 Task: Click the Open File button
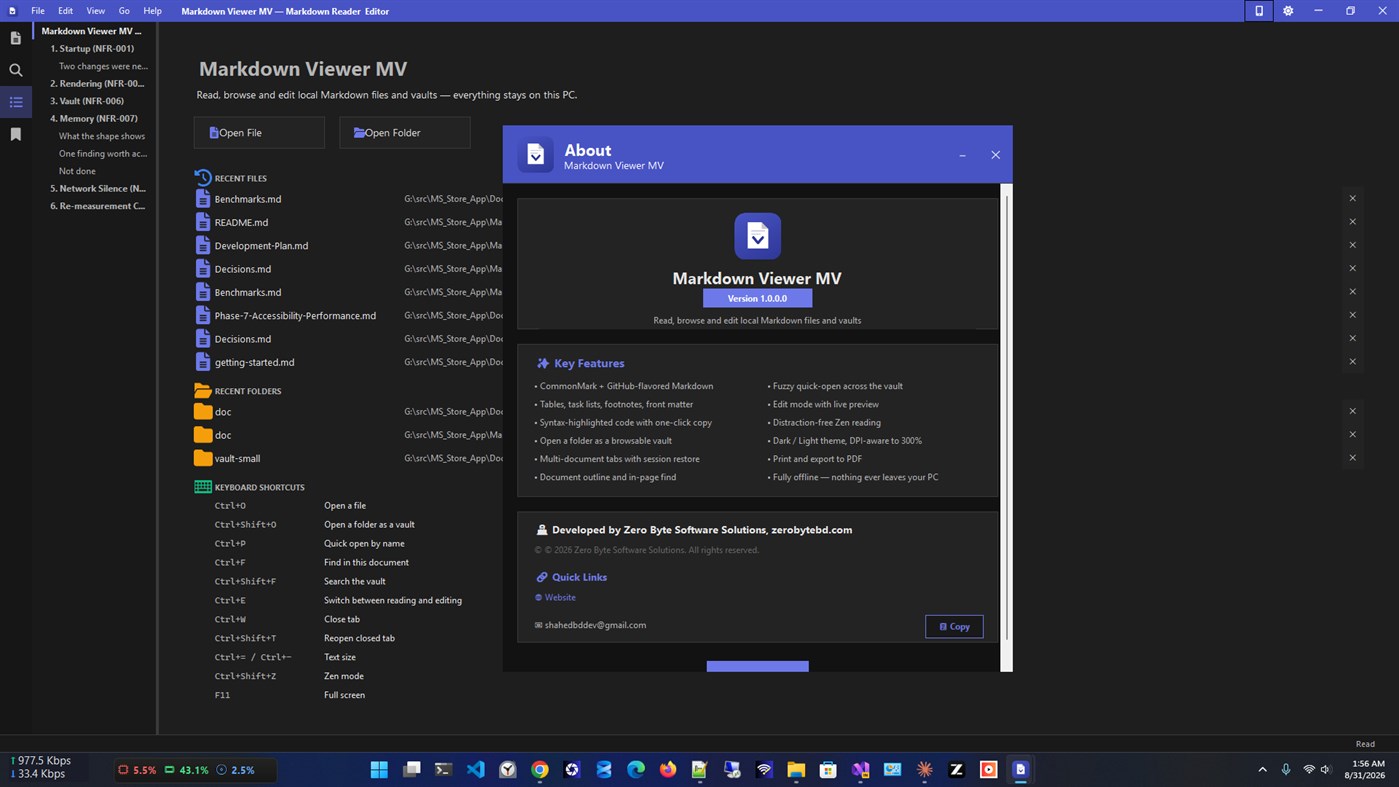click(259, 132)
